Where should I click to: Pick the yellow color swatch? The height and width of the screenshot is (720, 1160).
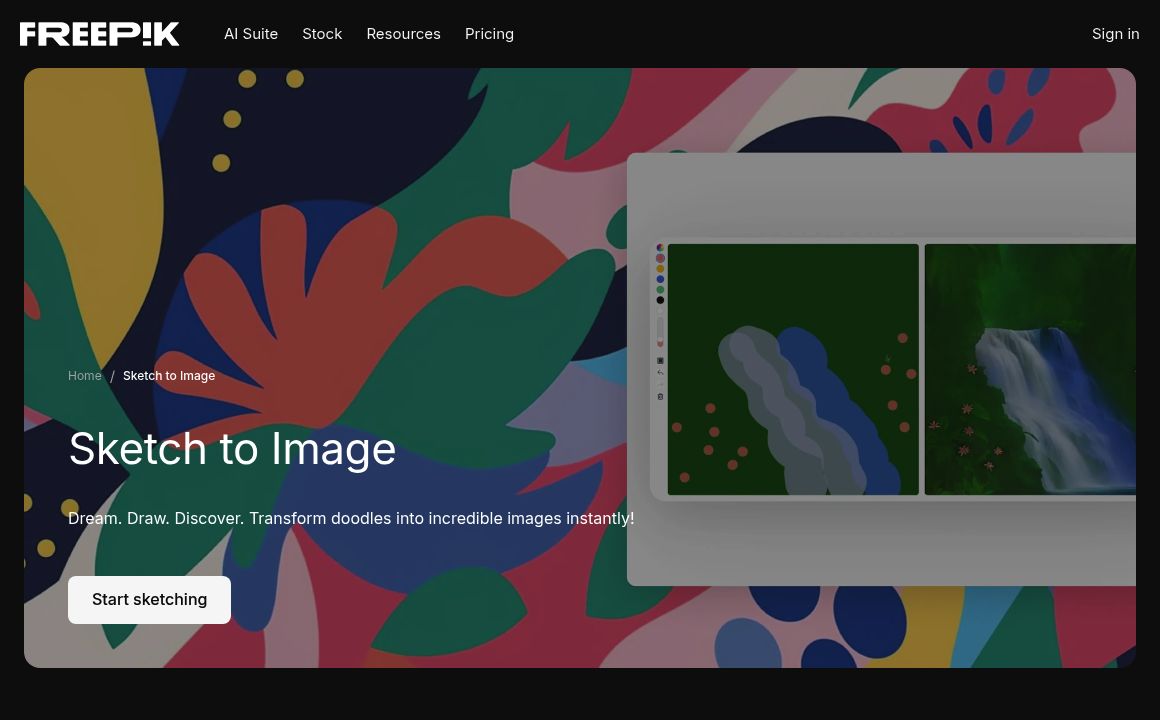point(660,269)
